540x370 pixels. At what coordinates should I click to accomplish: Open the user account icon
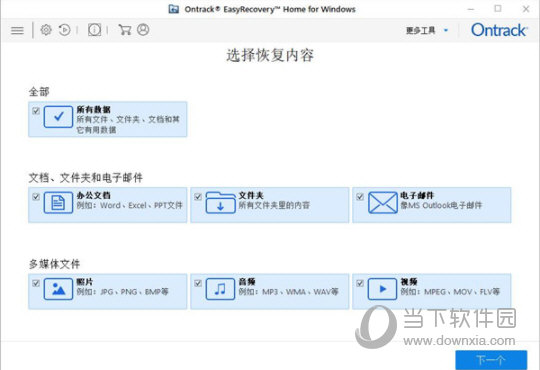coord(143,30)
